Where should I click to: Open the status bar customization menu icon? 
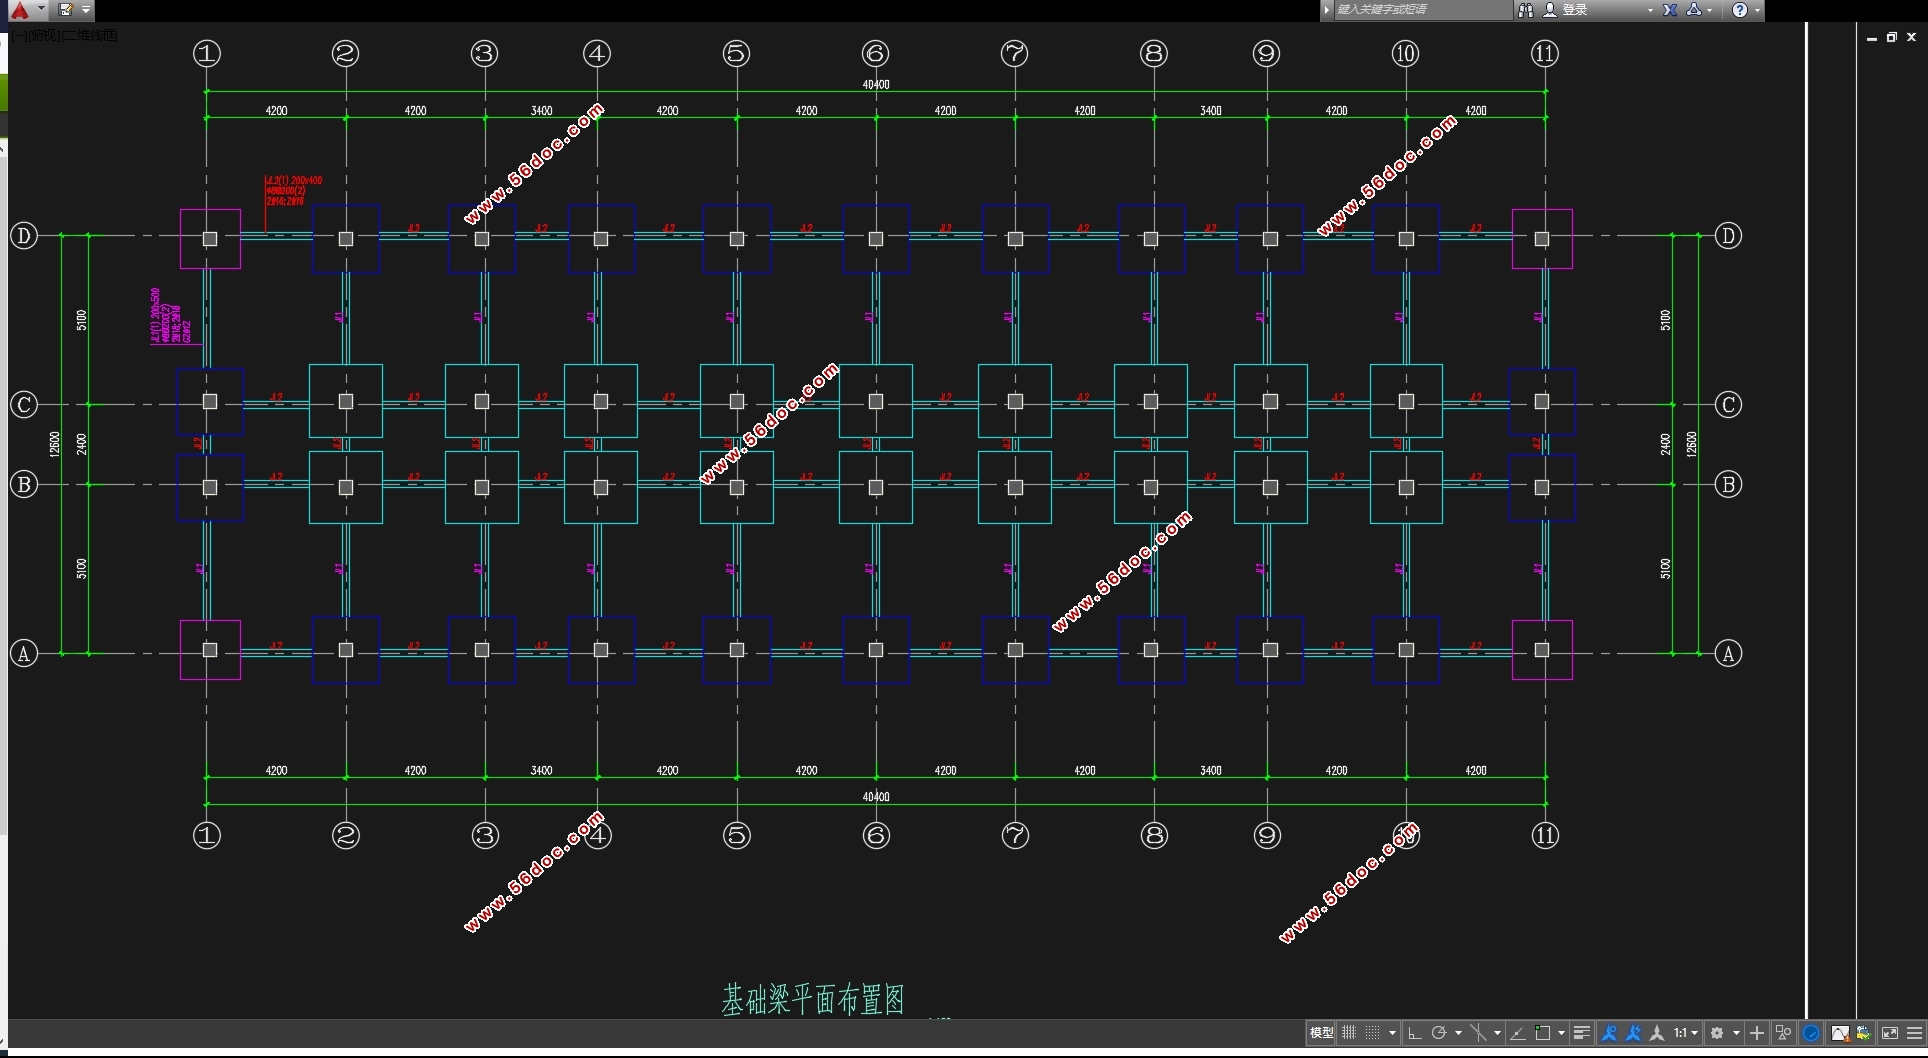click(x=1915, y=1033)
